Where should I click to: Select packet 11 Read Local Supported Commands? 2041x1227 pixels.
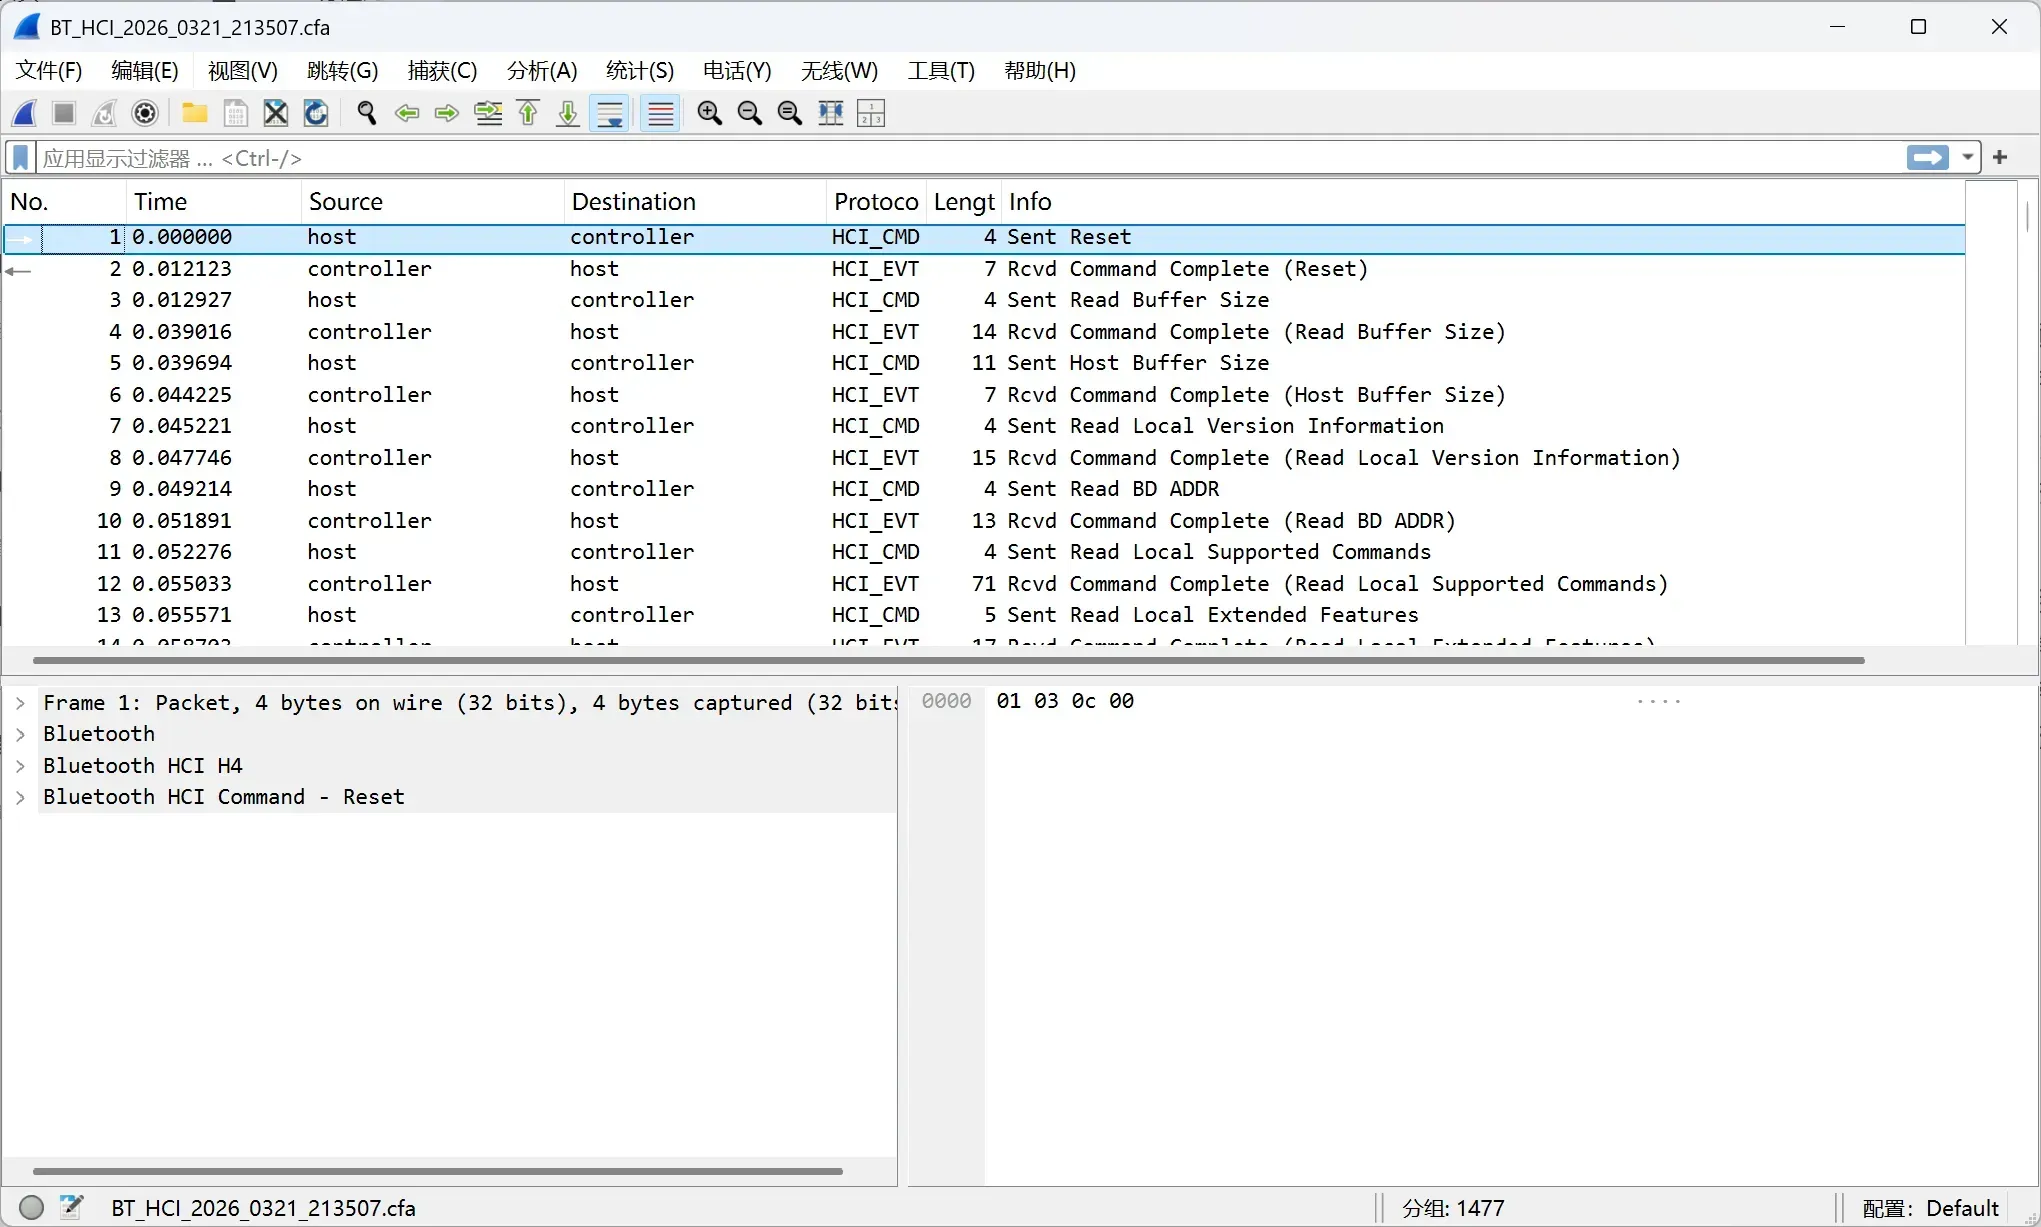coord(984,552)
